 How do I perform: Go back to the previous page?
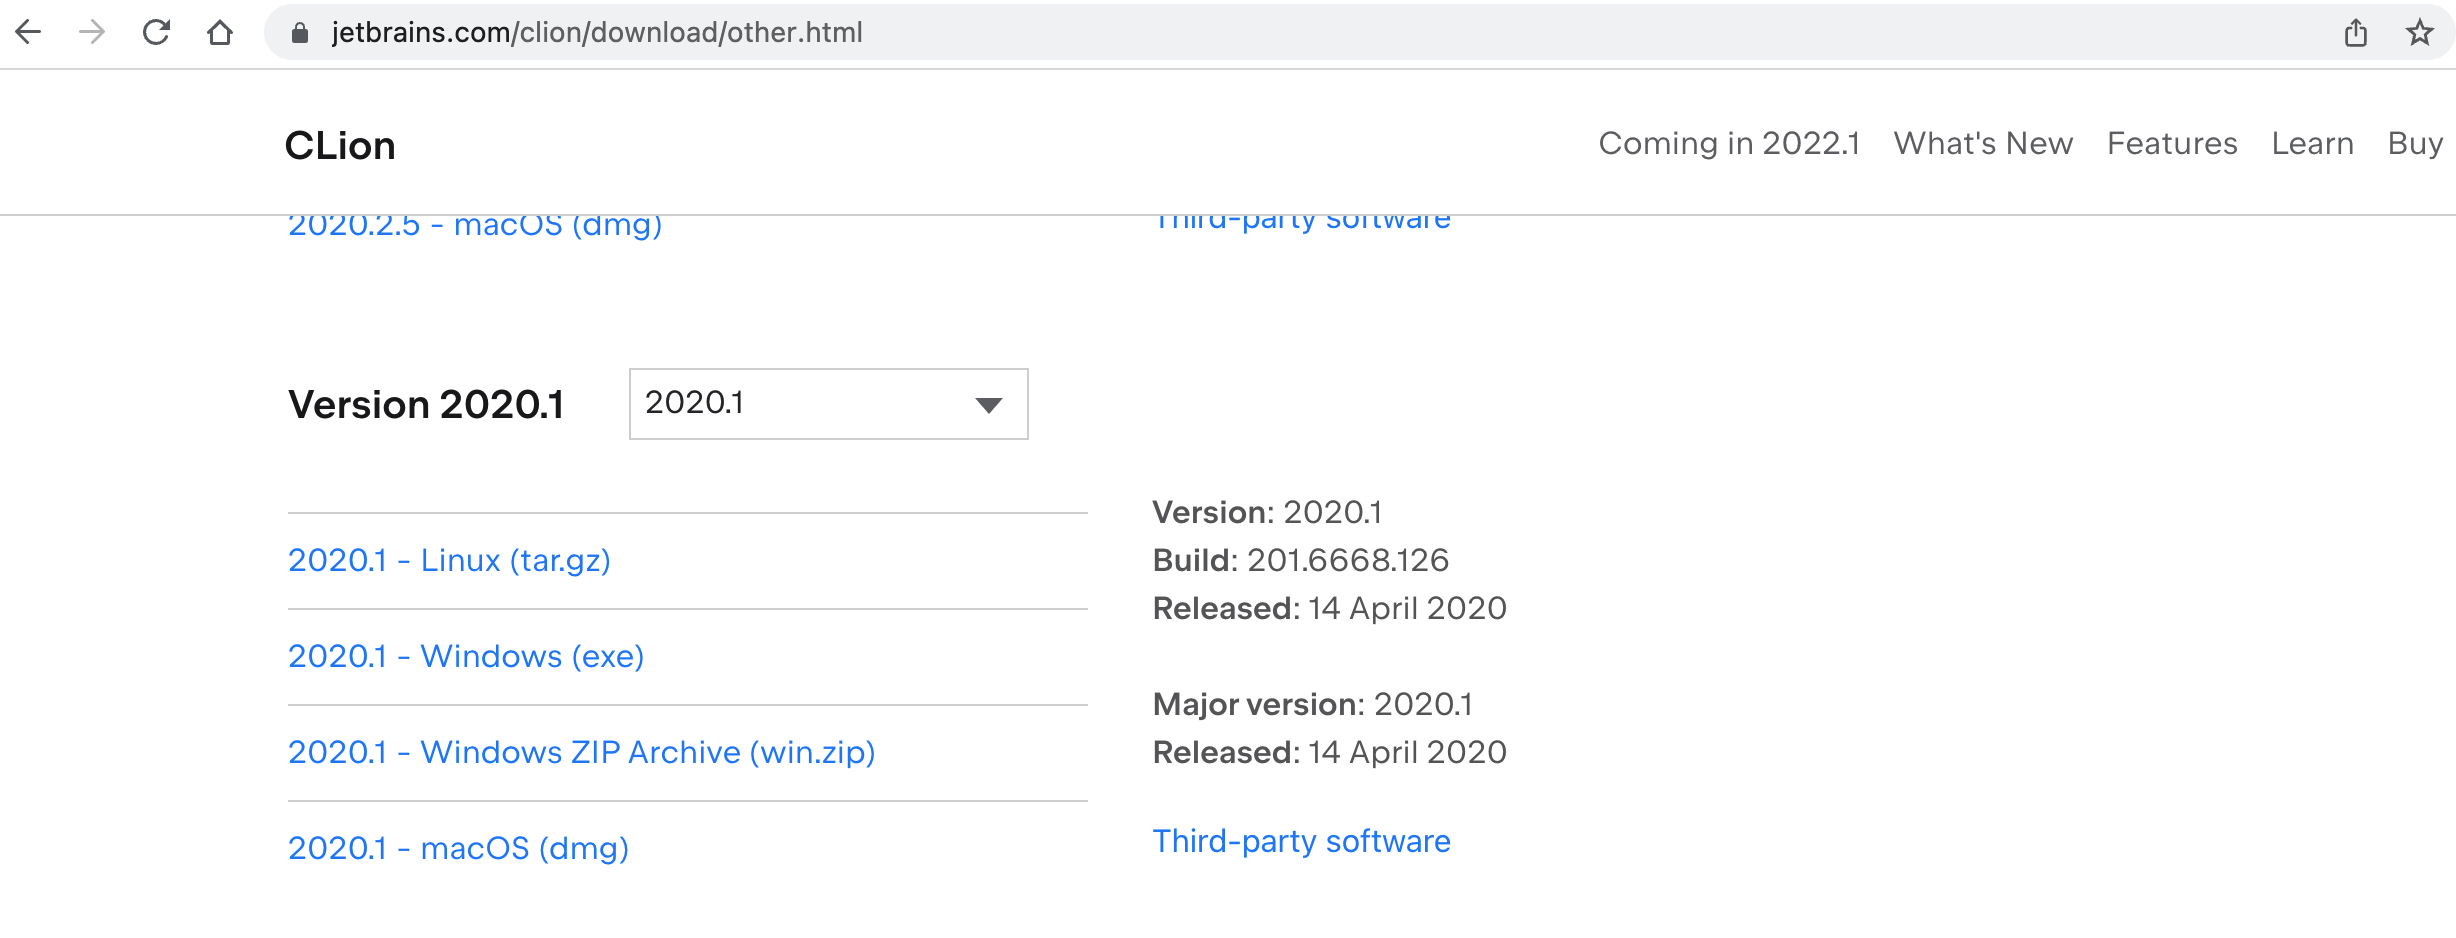[x=29, y=33]
